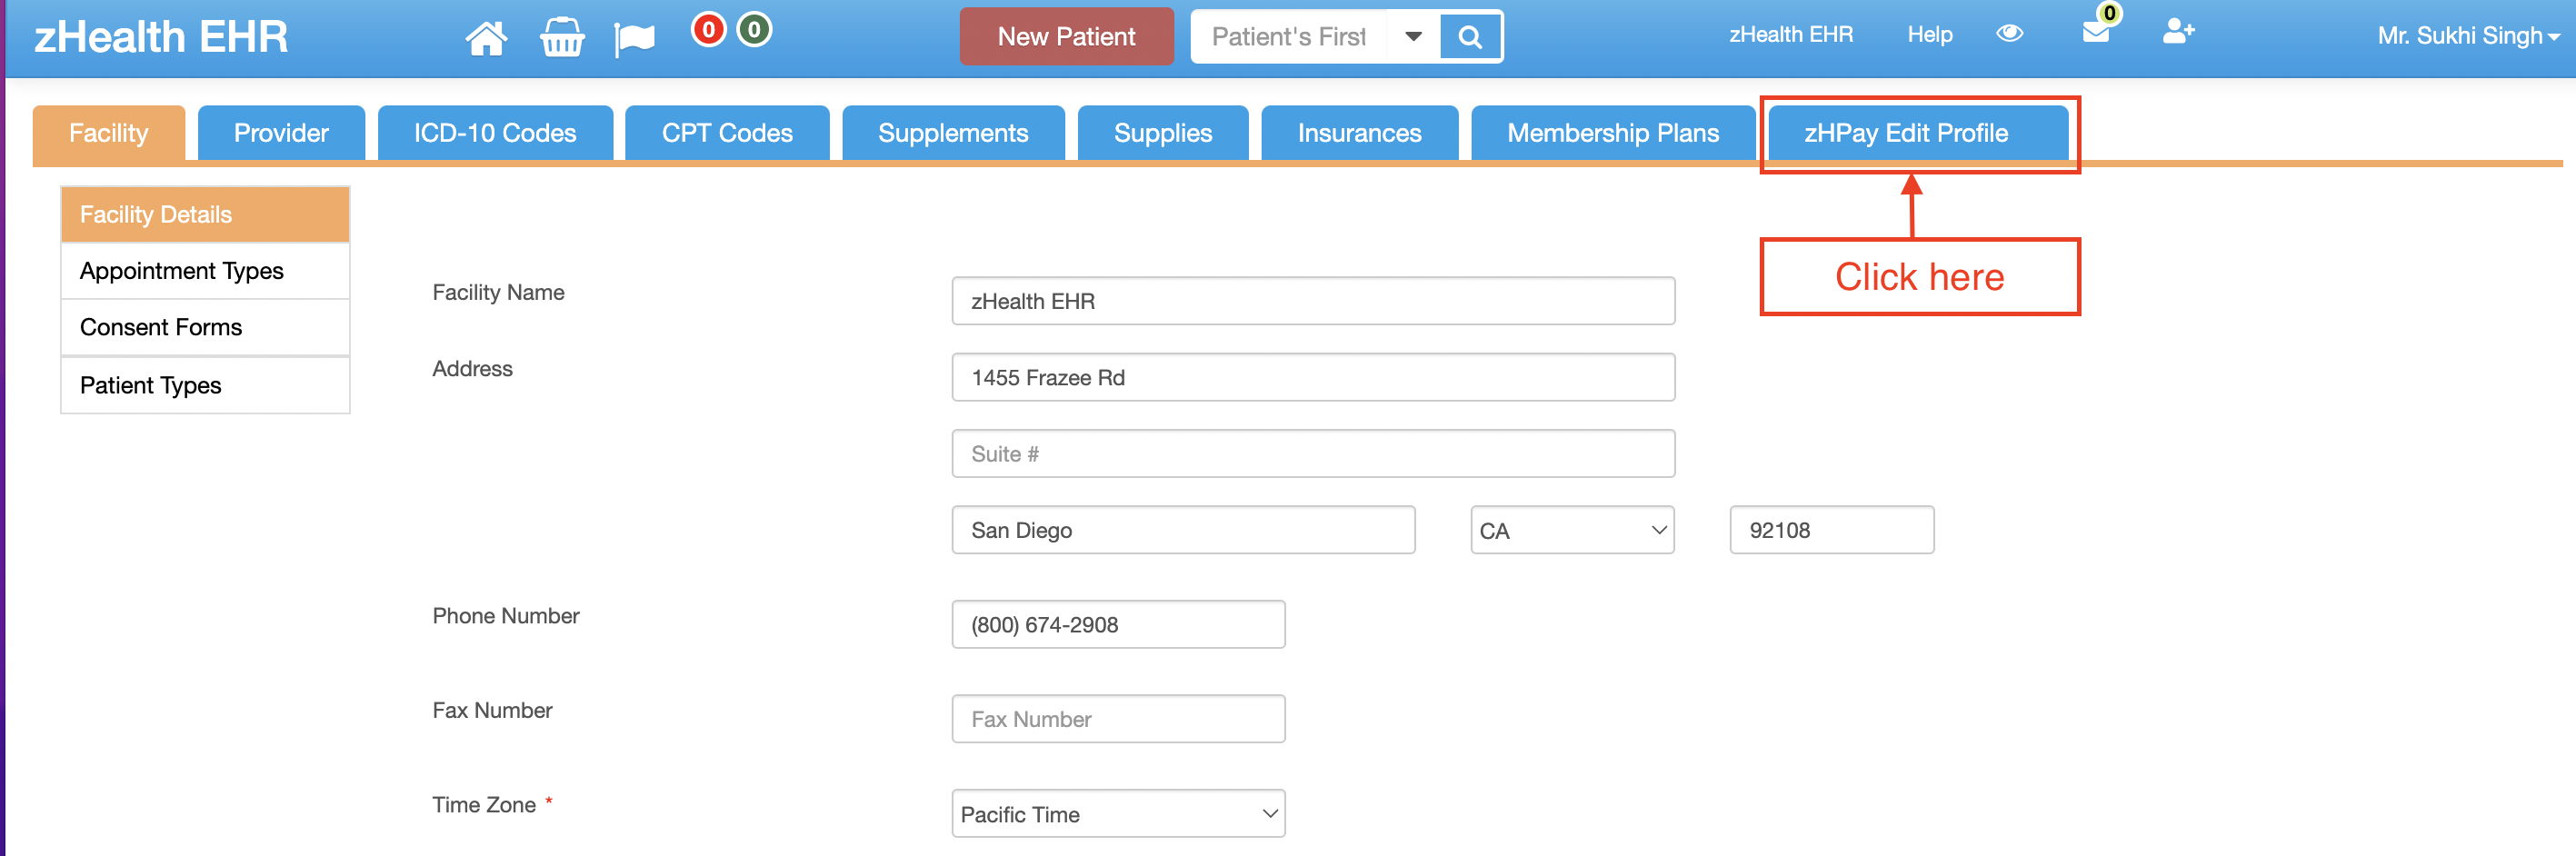Click the zHealth EHR logo
This screenshot has width=2576, height=856.
pyautogui.click(x=161, y=37)
